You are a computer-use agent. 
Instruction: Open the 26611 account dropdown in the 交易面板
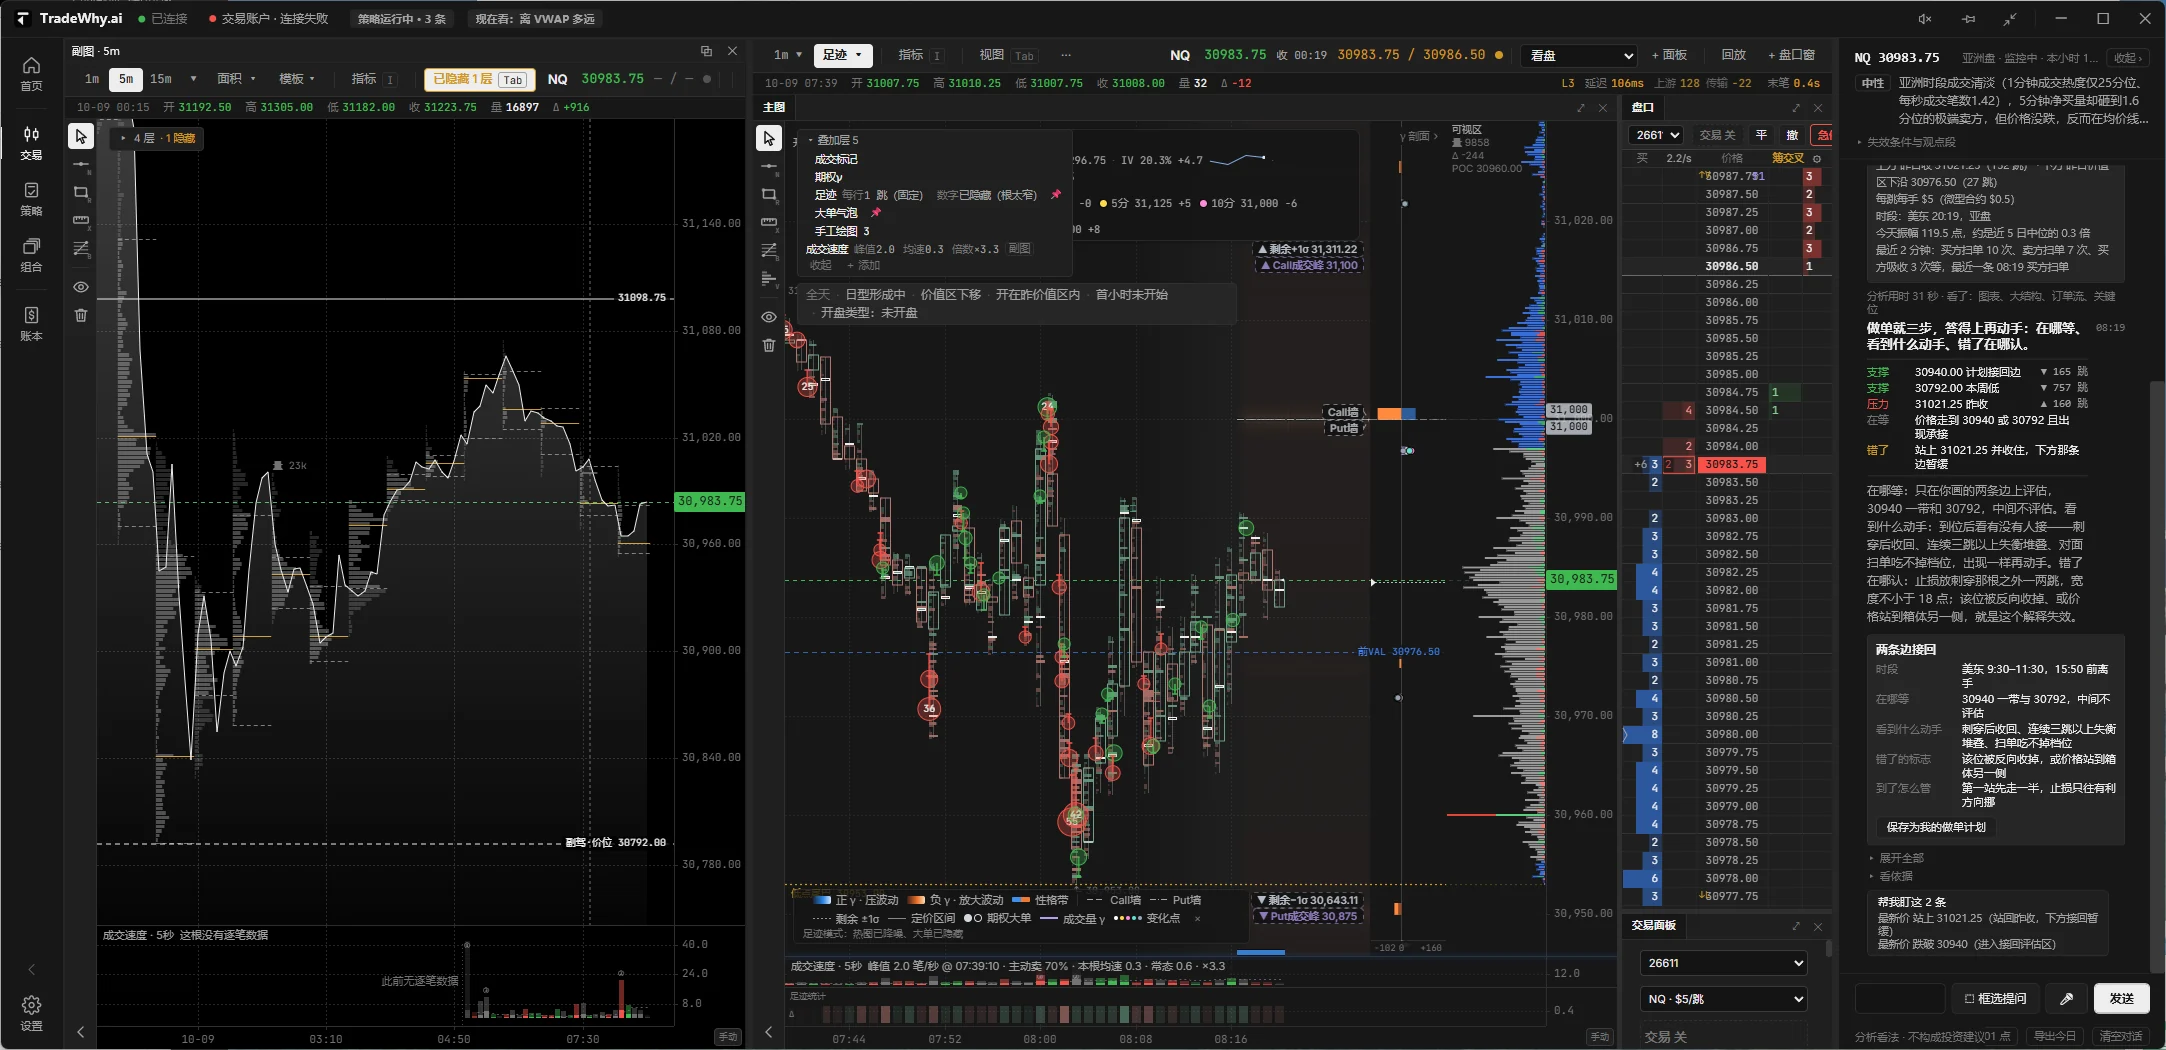pos(1723,963)
